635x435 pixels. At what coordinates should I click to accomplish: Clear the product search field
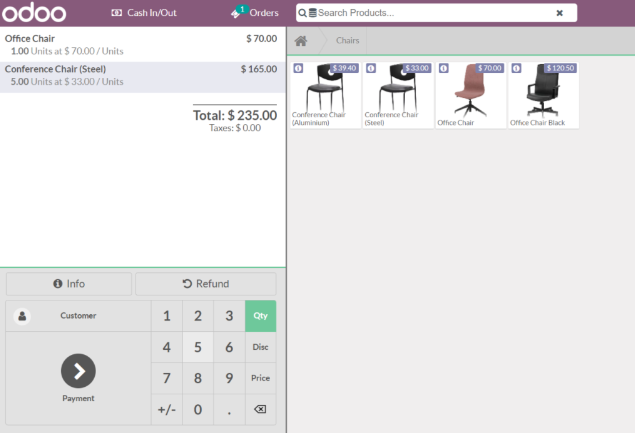pyautogui.click(x=559, y=13)
